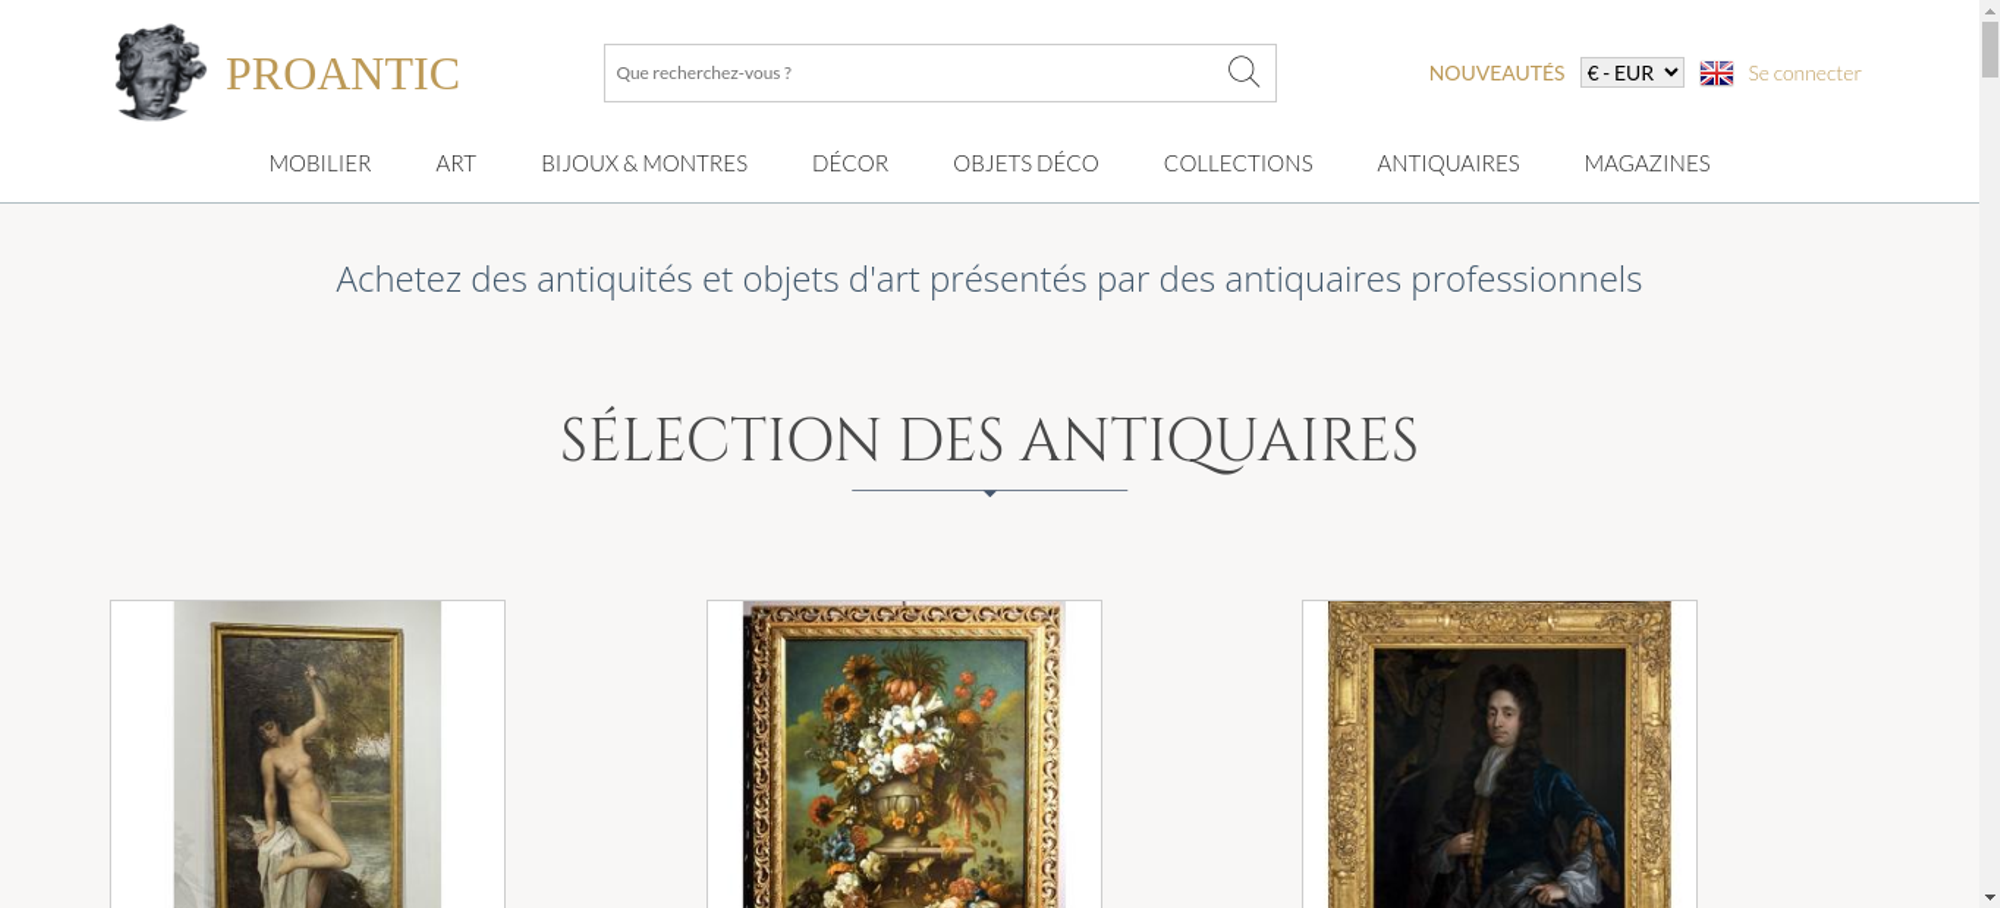Open the EUR currency dropdown
Viewport: 2000px width, 908px height.
pyautogui.click(x=1632, y=73)
